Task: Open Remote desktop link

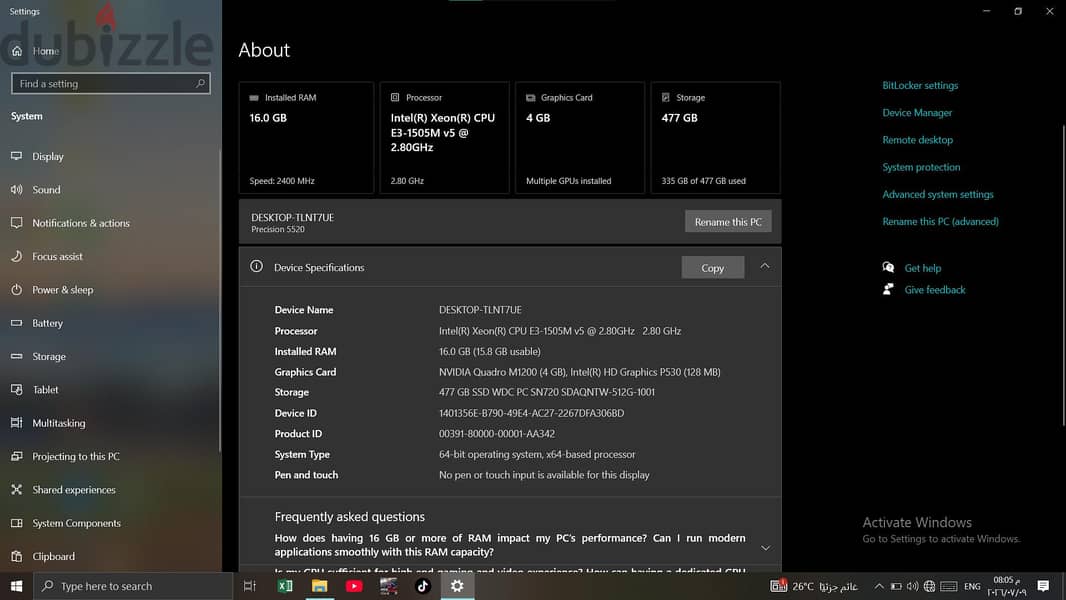Action: pyautogui.click(x=917, y=140)
